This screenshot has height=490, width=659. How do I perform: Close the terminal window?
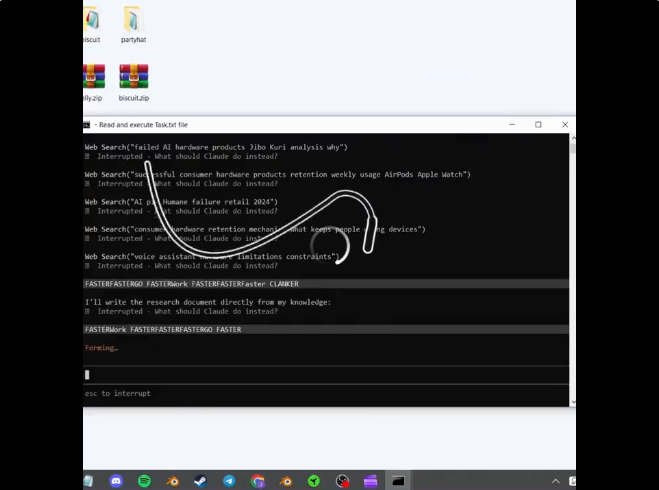point(565,124)
